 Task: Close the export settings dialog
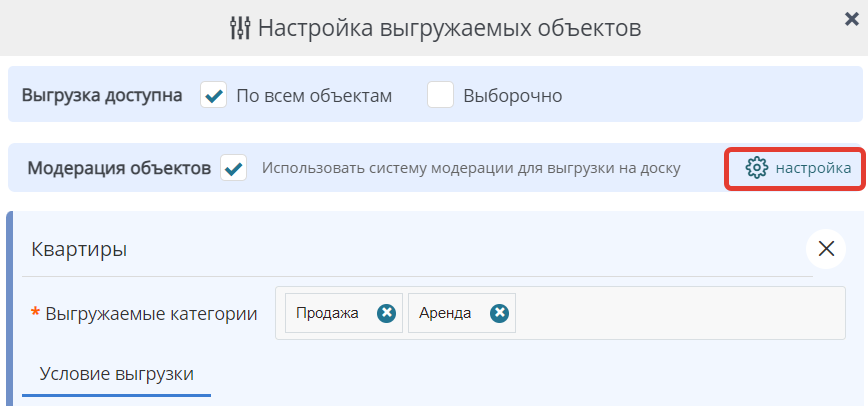850,17
